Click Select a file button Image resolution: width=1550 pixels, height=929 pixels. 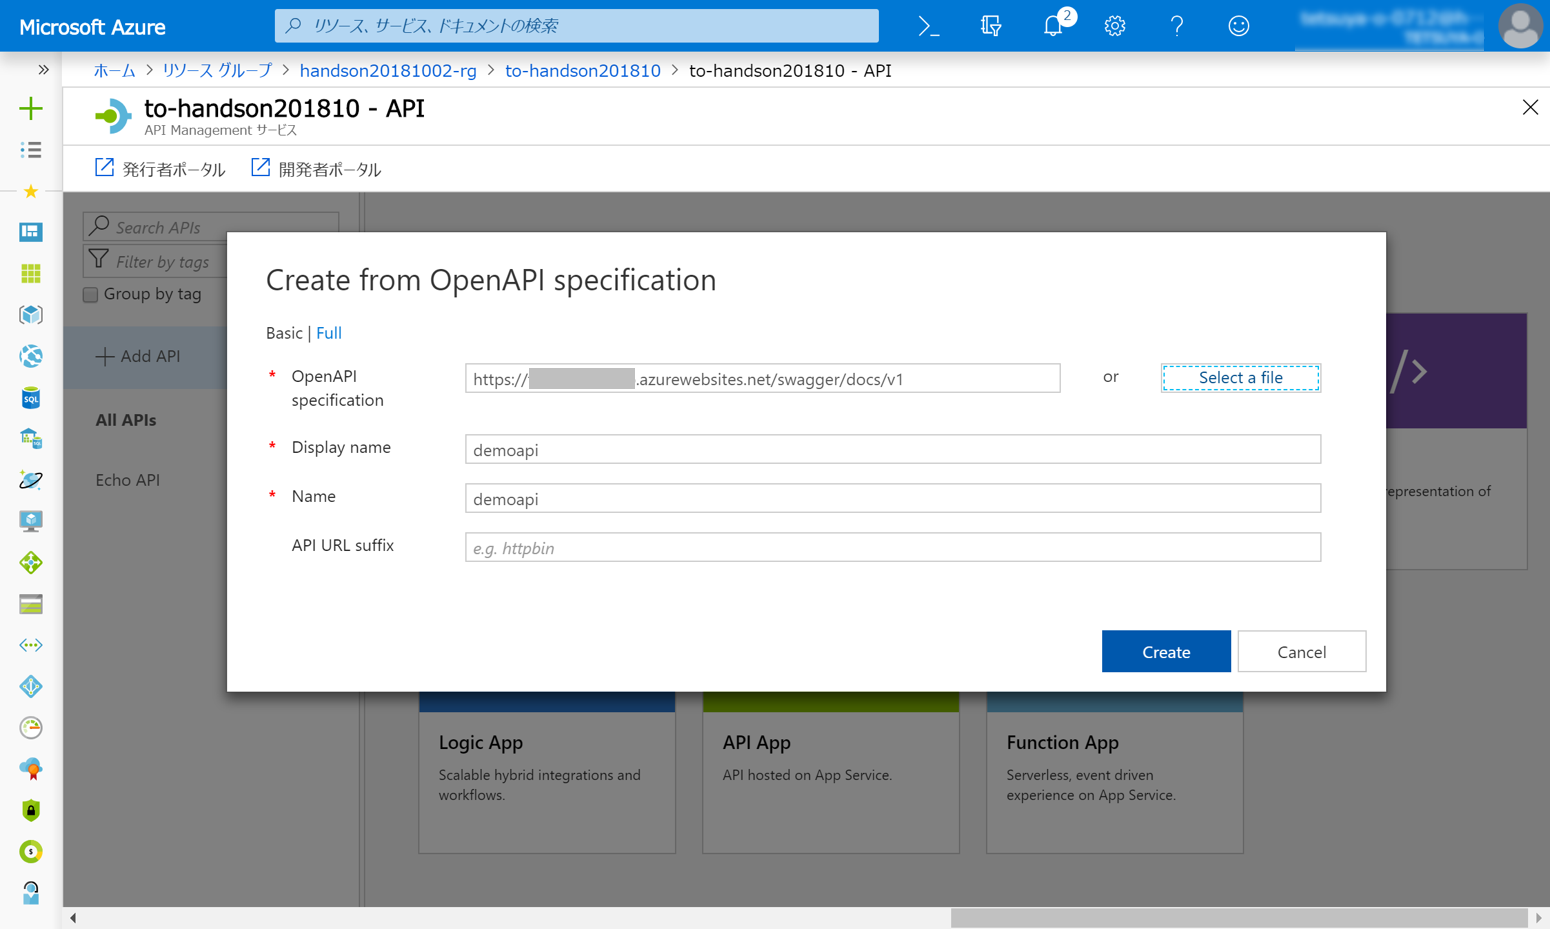1240,378
